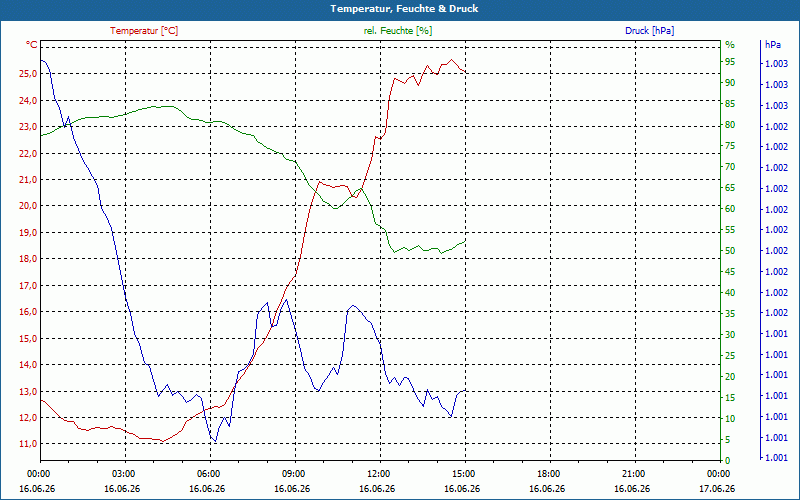Select the red Temperatur [°C] legend label

[144, 31]
